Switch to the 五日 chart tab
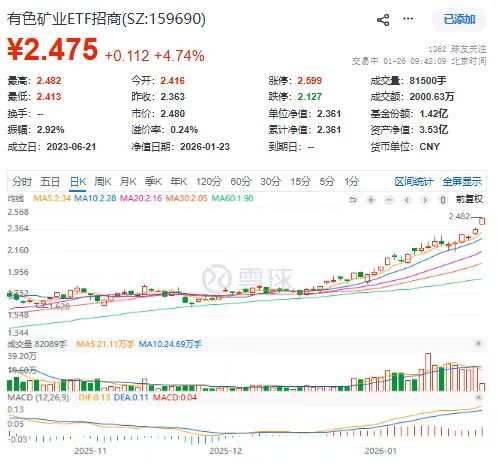 click(50, 182)
